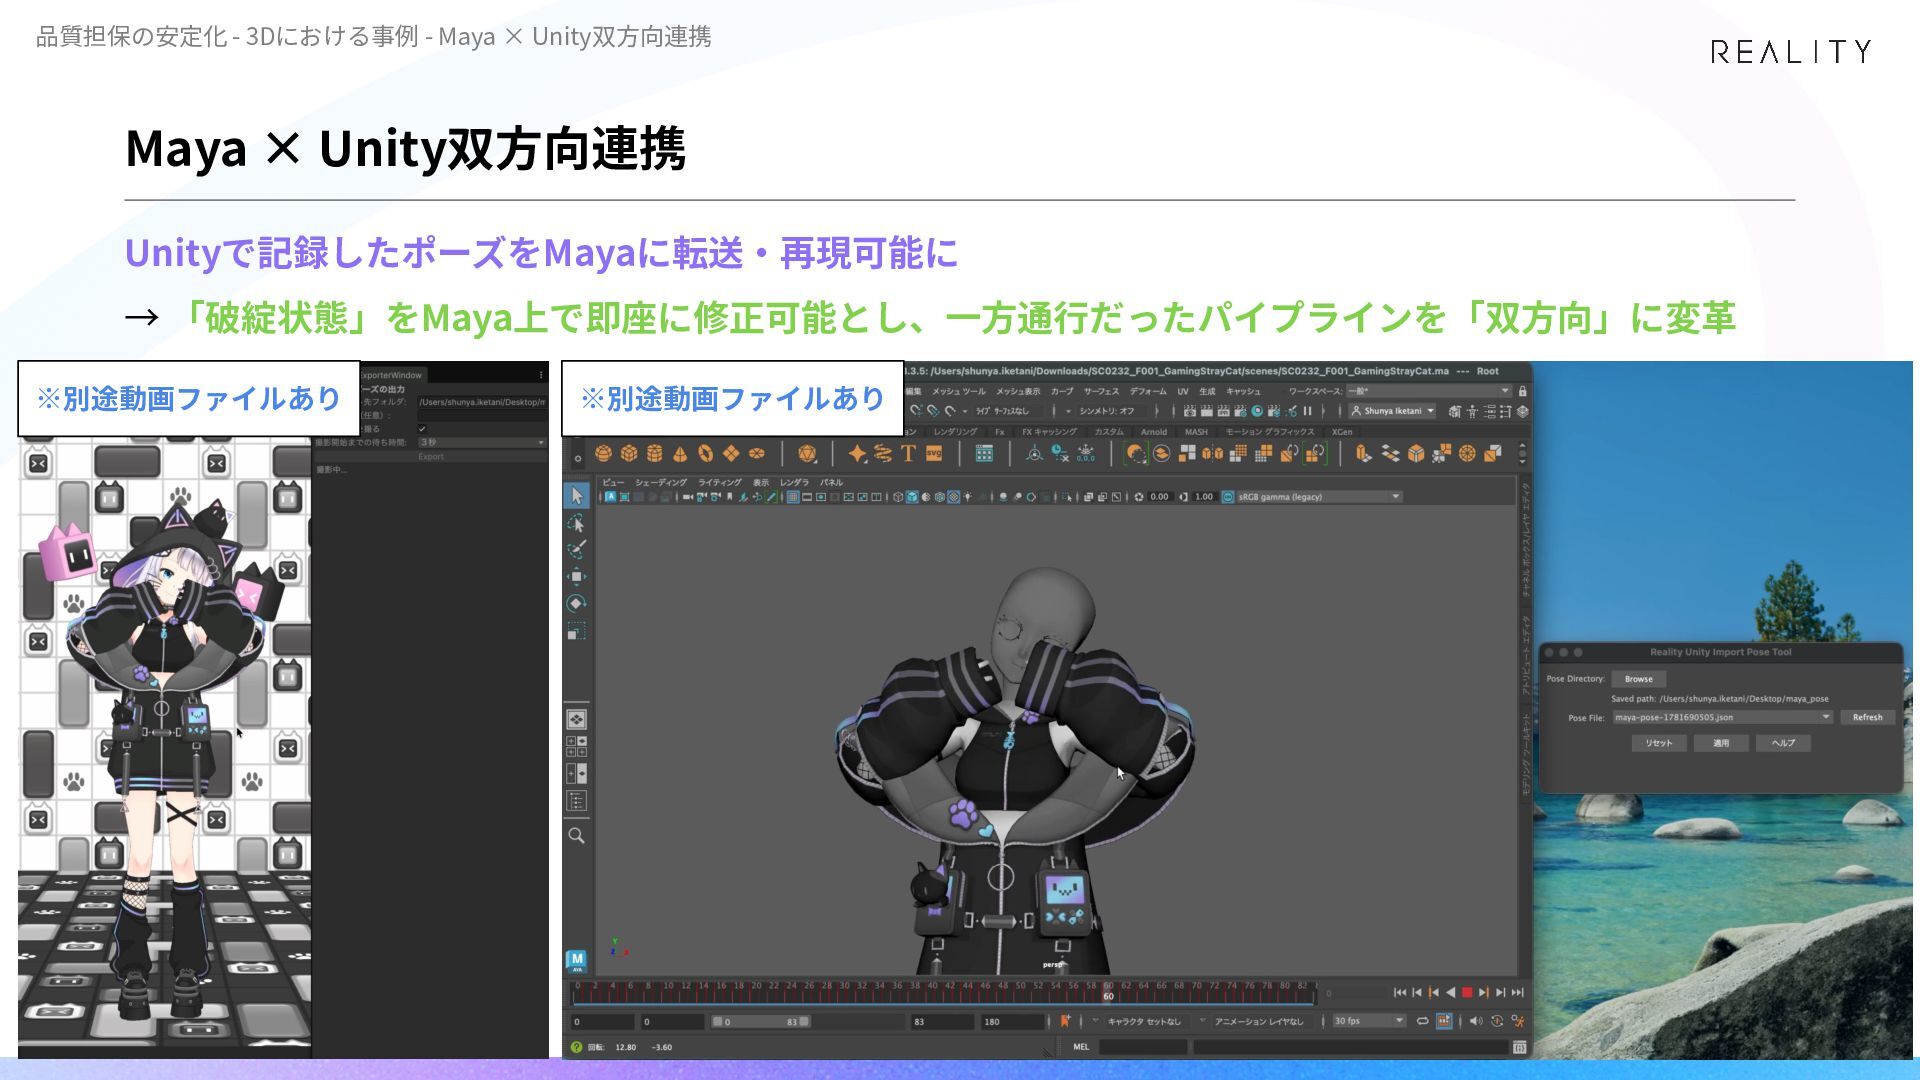The height and width of the screenshot is (1080, 1920).
Task: Create a polygon cylinder from Maya shelf
Action: tap(655, 454)
